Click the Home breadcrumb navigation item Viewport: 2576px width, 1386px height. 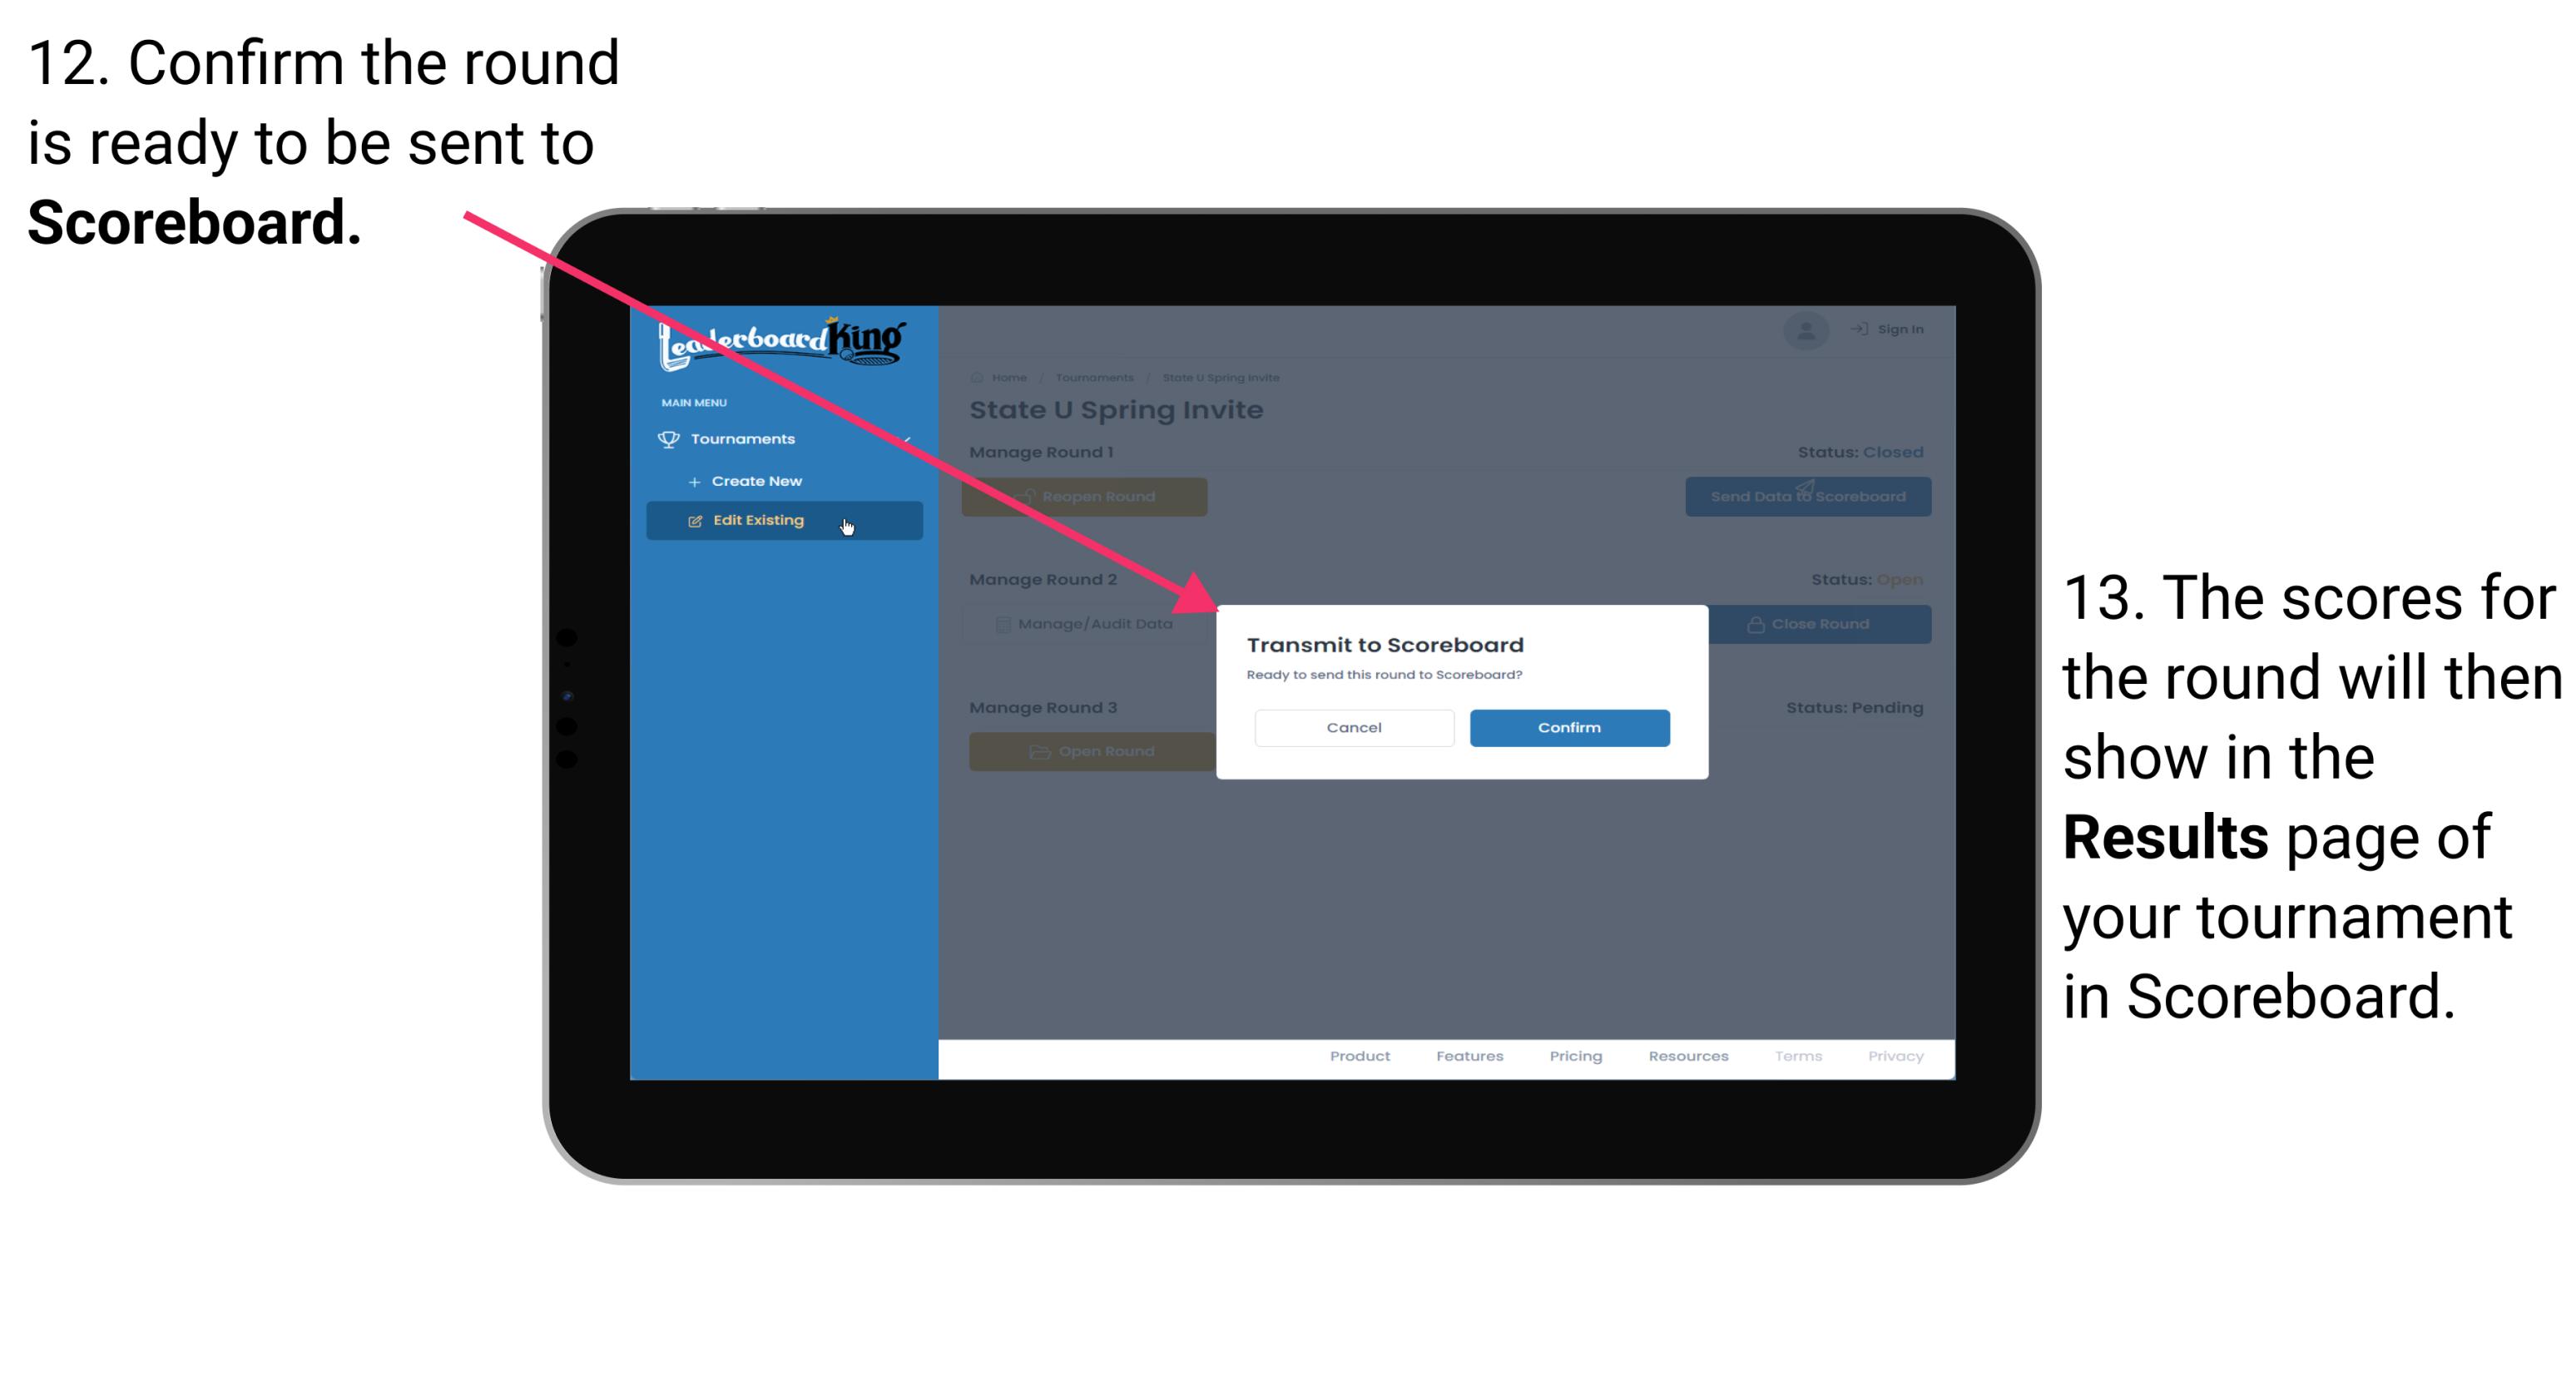[1007, 377]
